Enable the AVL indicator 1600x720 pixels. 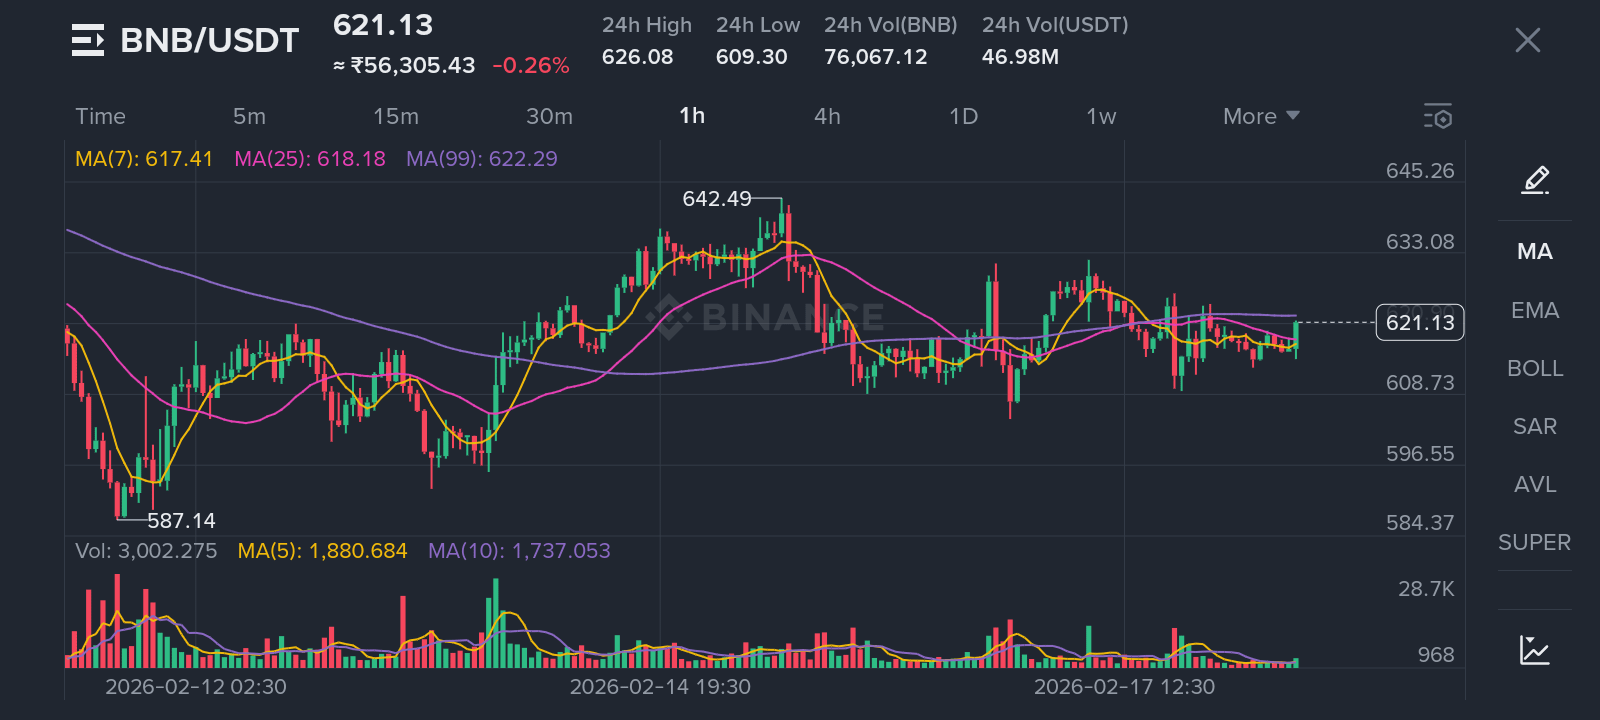(1535, 484)
